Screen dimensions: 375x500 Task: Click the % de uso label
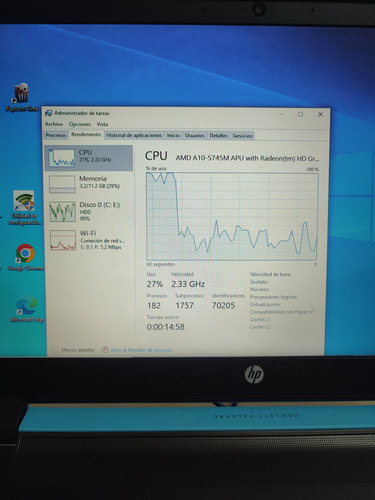point(156,169)
